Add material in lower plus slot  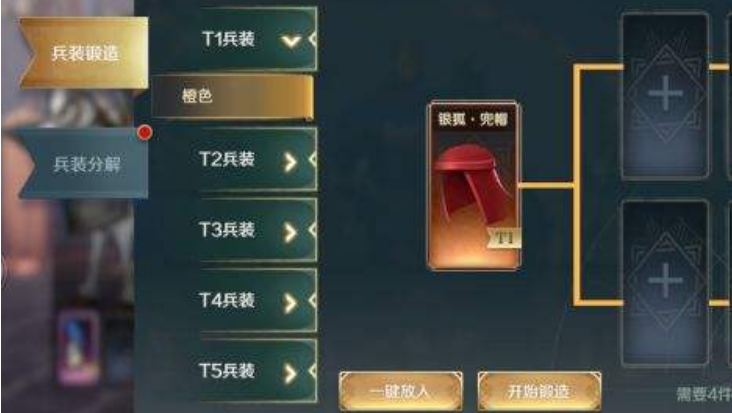(665, 281)
